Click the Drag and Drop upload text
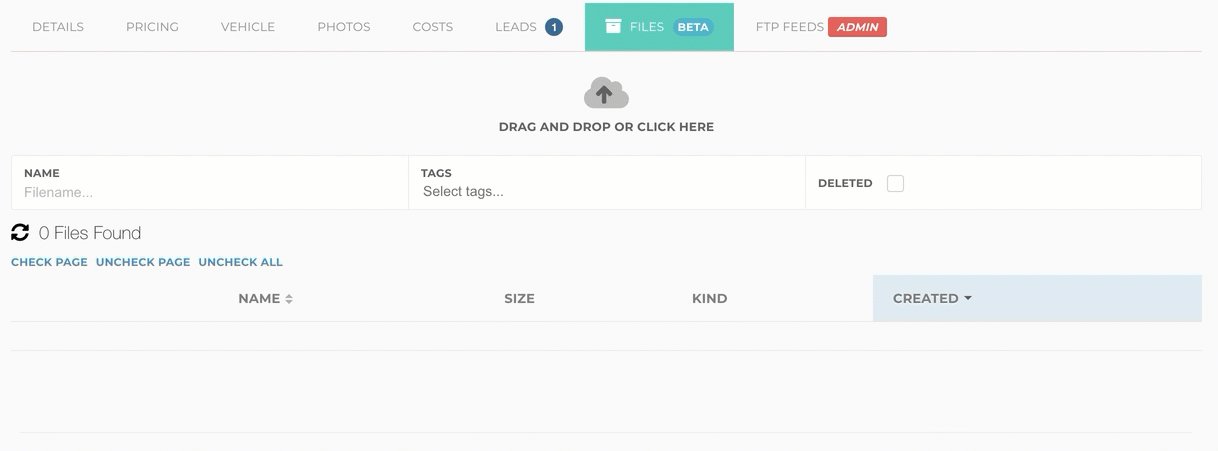Viewport: 1218px width, 451px height. click(606, 127)
